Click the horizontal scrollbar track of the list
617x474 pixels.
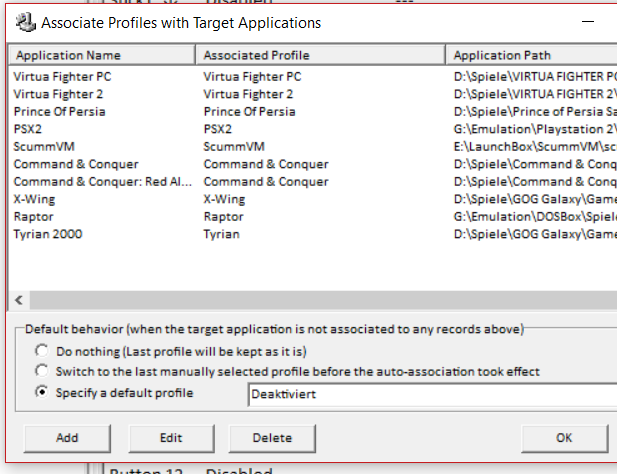pos(323,300)
